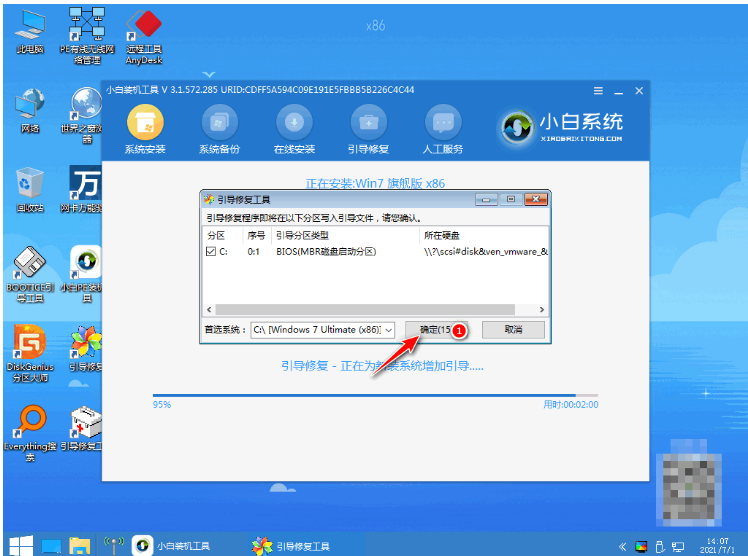Select the 在线安装 icon

[x=294, y=124]
